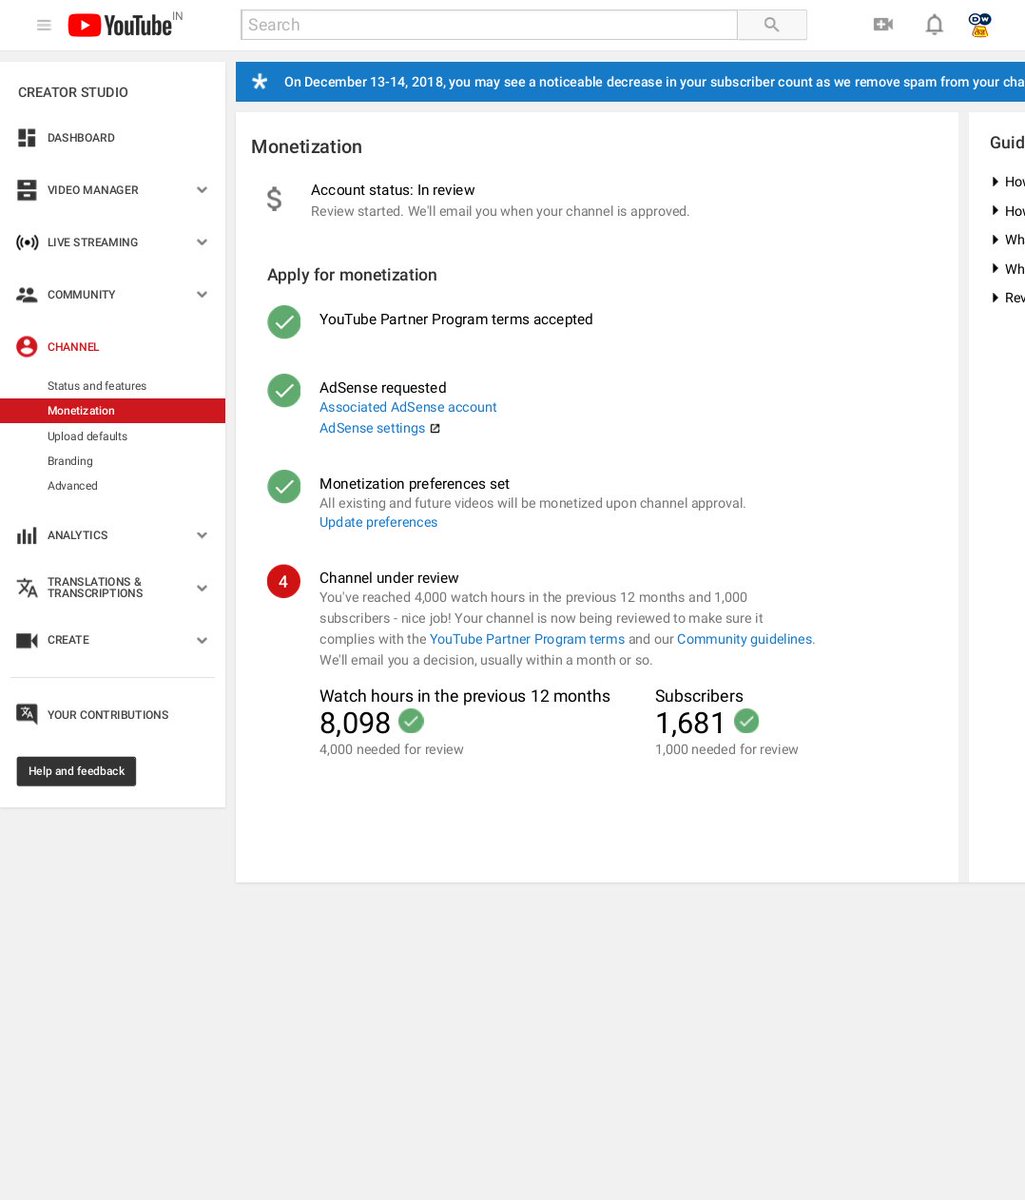Click the Translations & Transcriptions icon
1025x1200 pixels.
tap(27, 588)
